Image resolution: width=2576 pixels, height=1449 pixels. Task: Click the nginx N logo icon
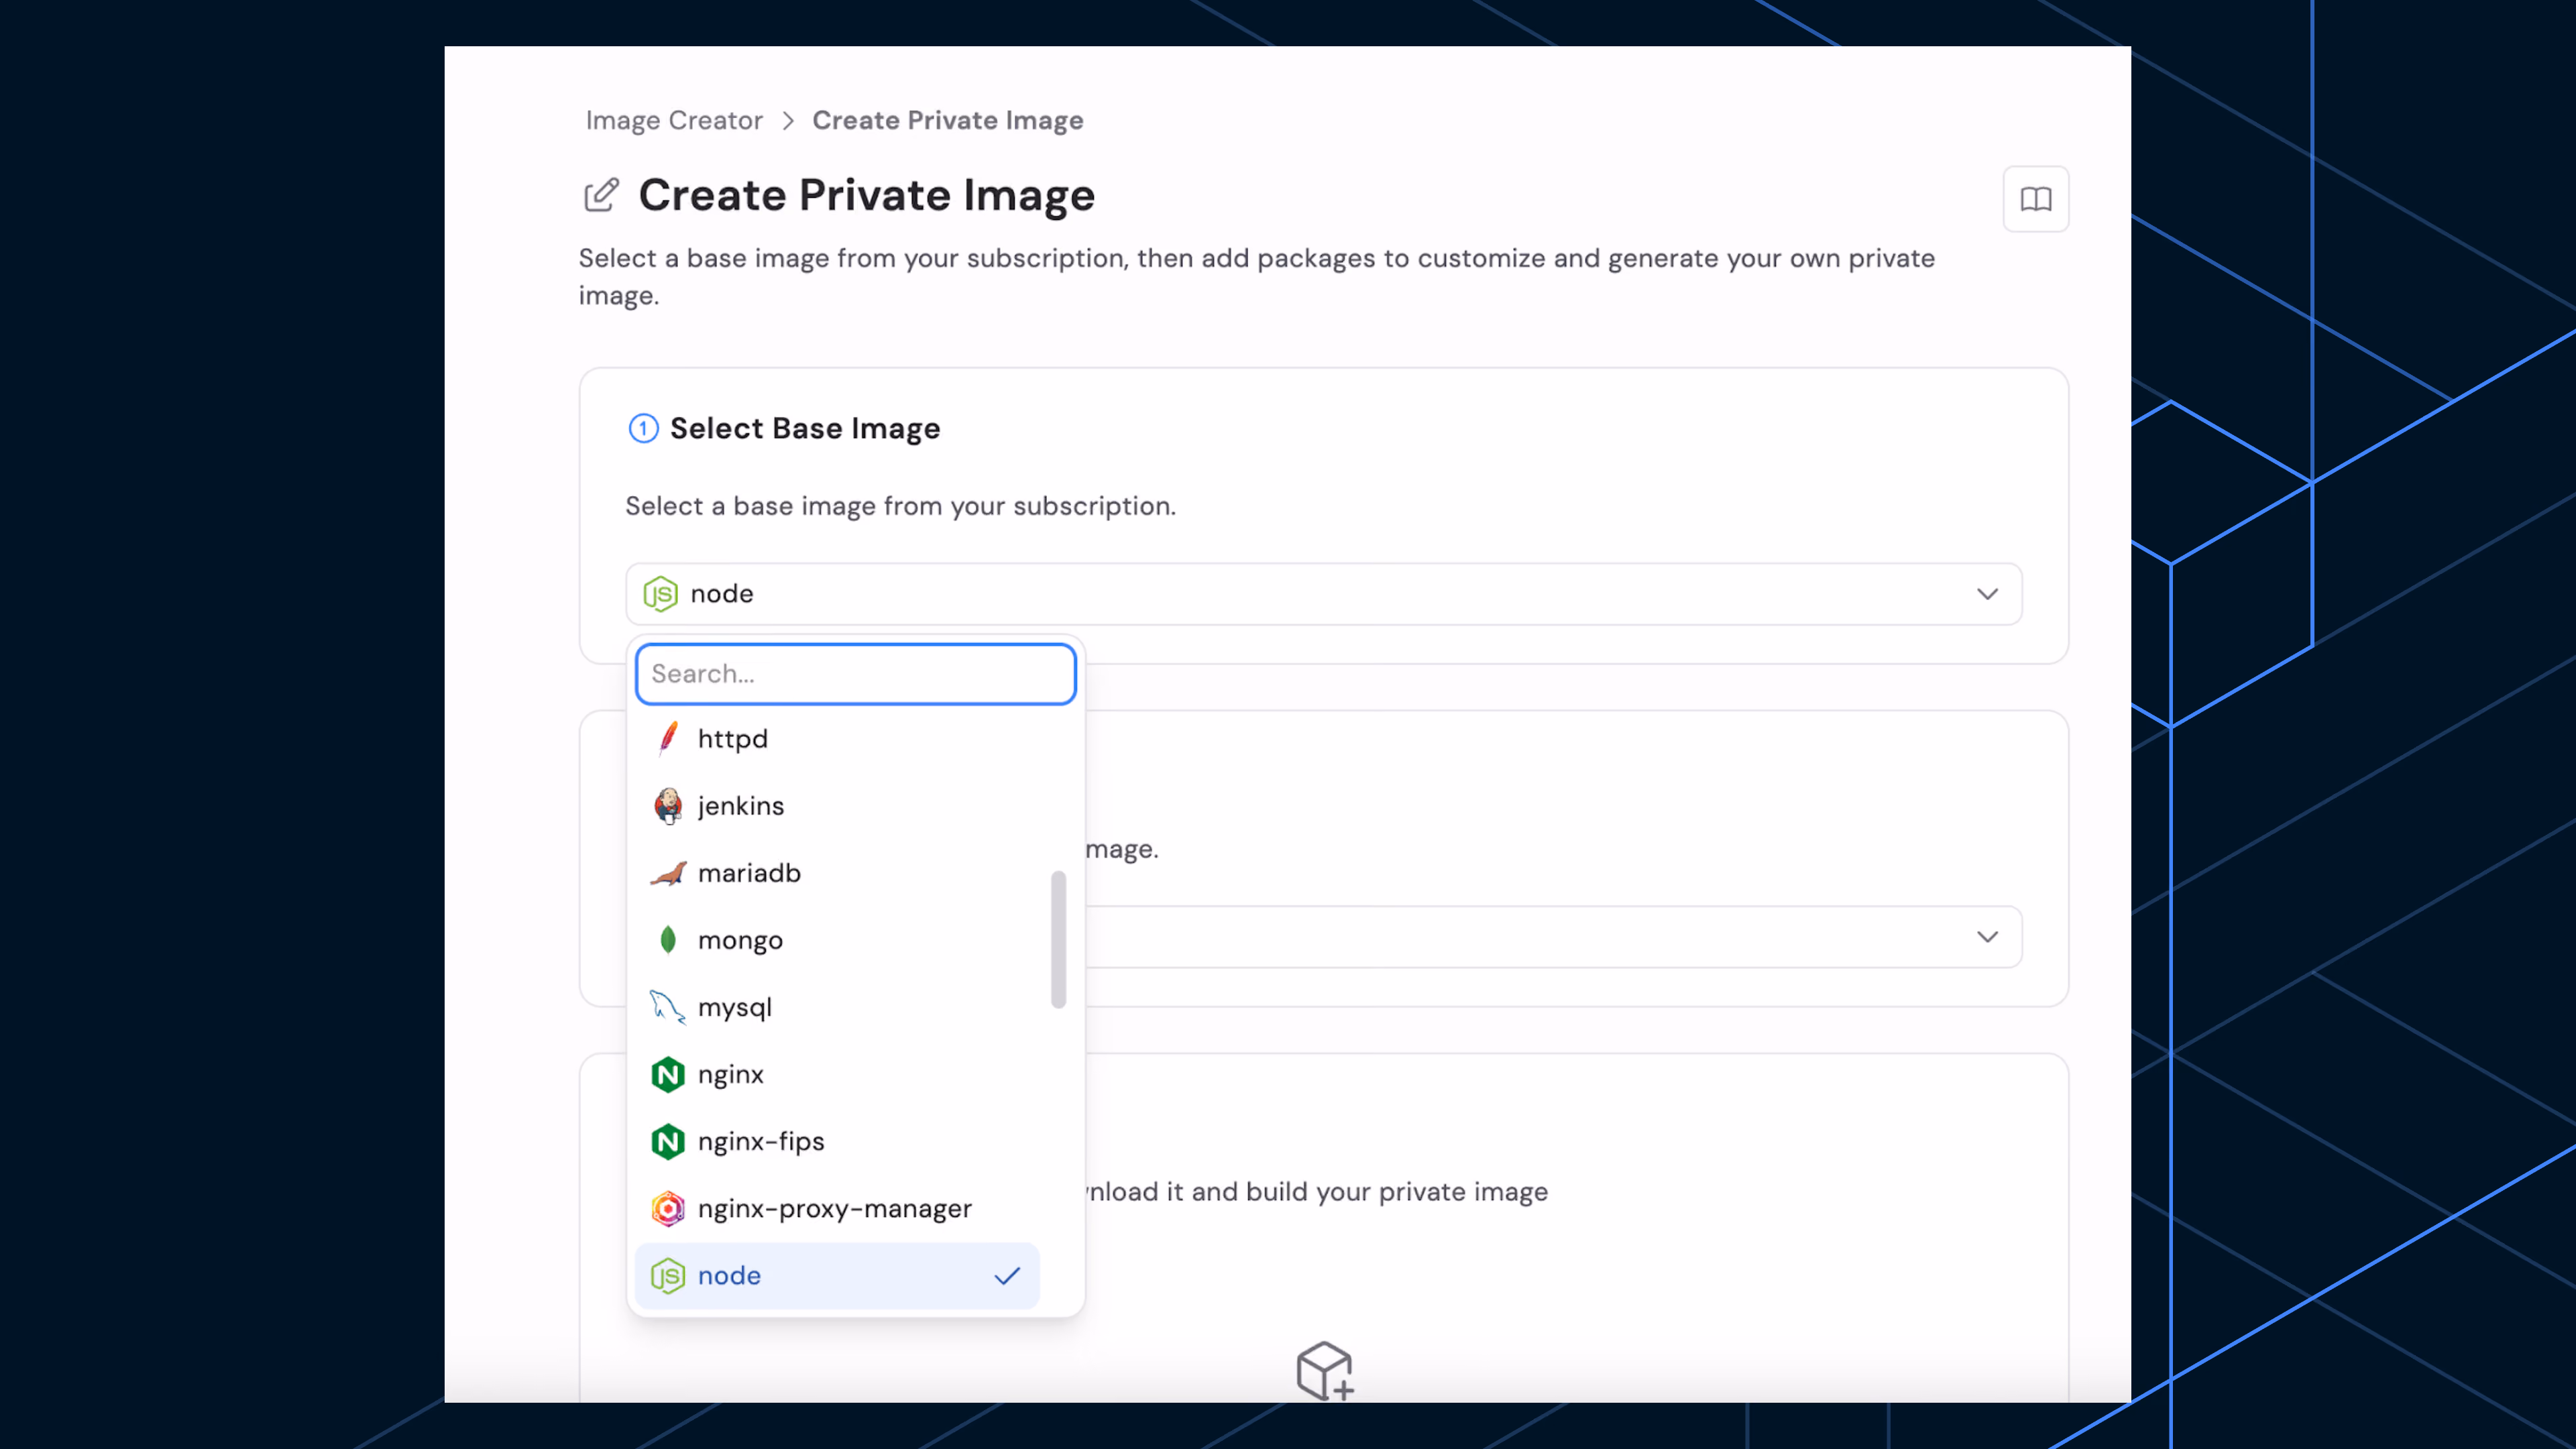[668, 1074]
